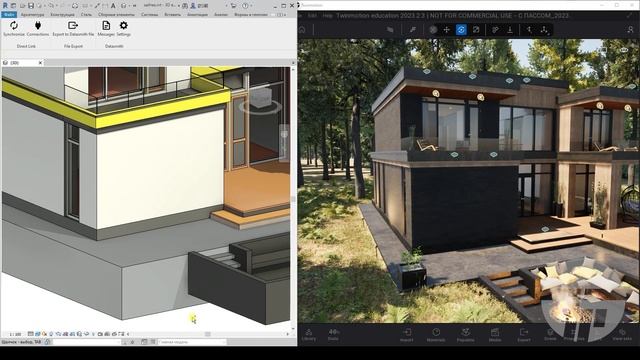Click the Synchronize icon in Revit ribbon

point(14,26)
